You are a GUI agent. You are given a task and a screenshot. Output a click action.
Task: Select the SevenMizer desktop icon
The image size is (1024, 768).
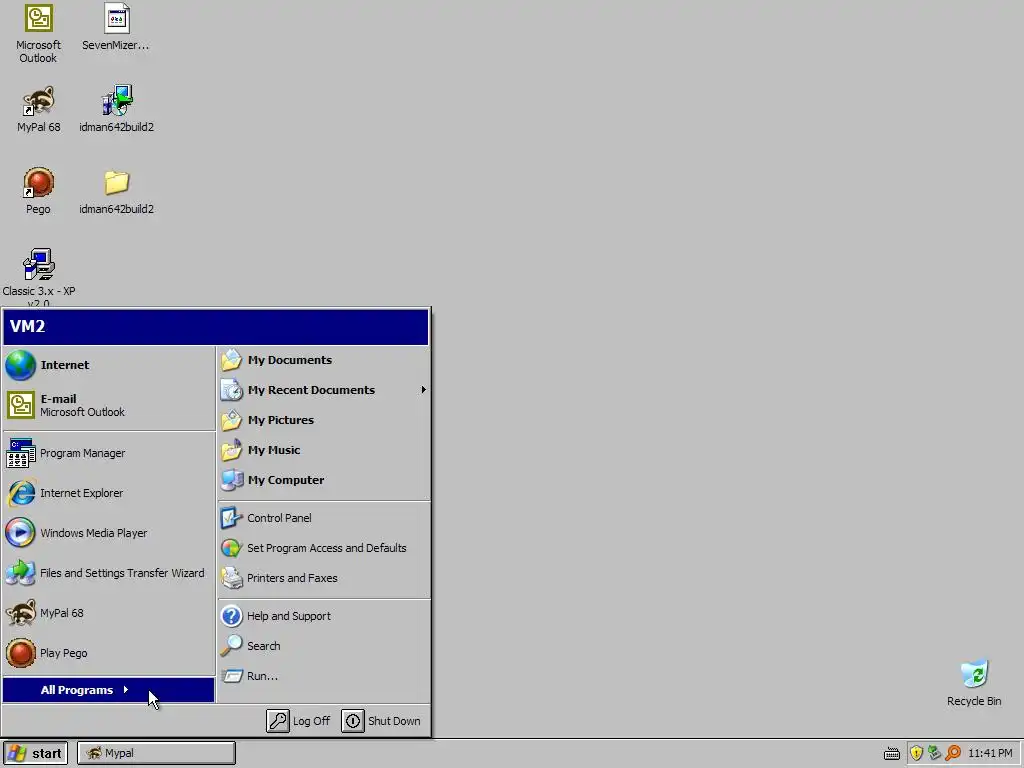click(116, 27)
